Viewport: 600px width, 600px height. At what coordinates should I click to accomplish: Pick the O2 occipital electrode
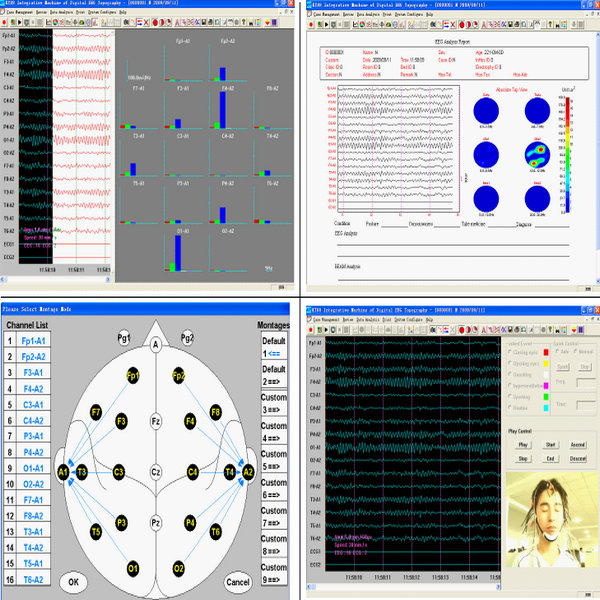point(180,567)
